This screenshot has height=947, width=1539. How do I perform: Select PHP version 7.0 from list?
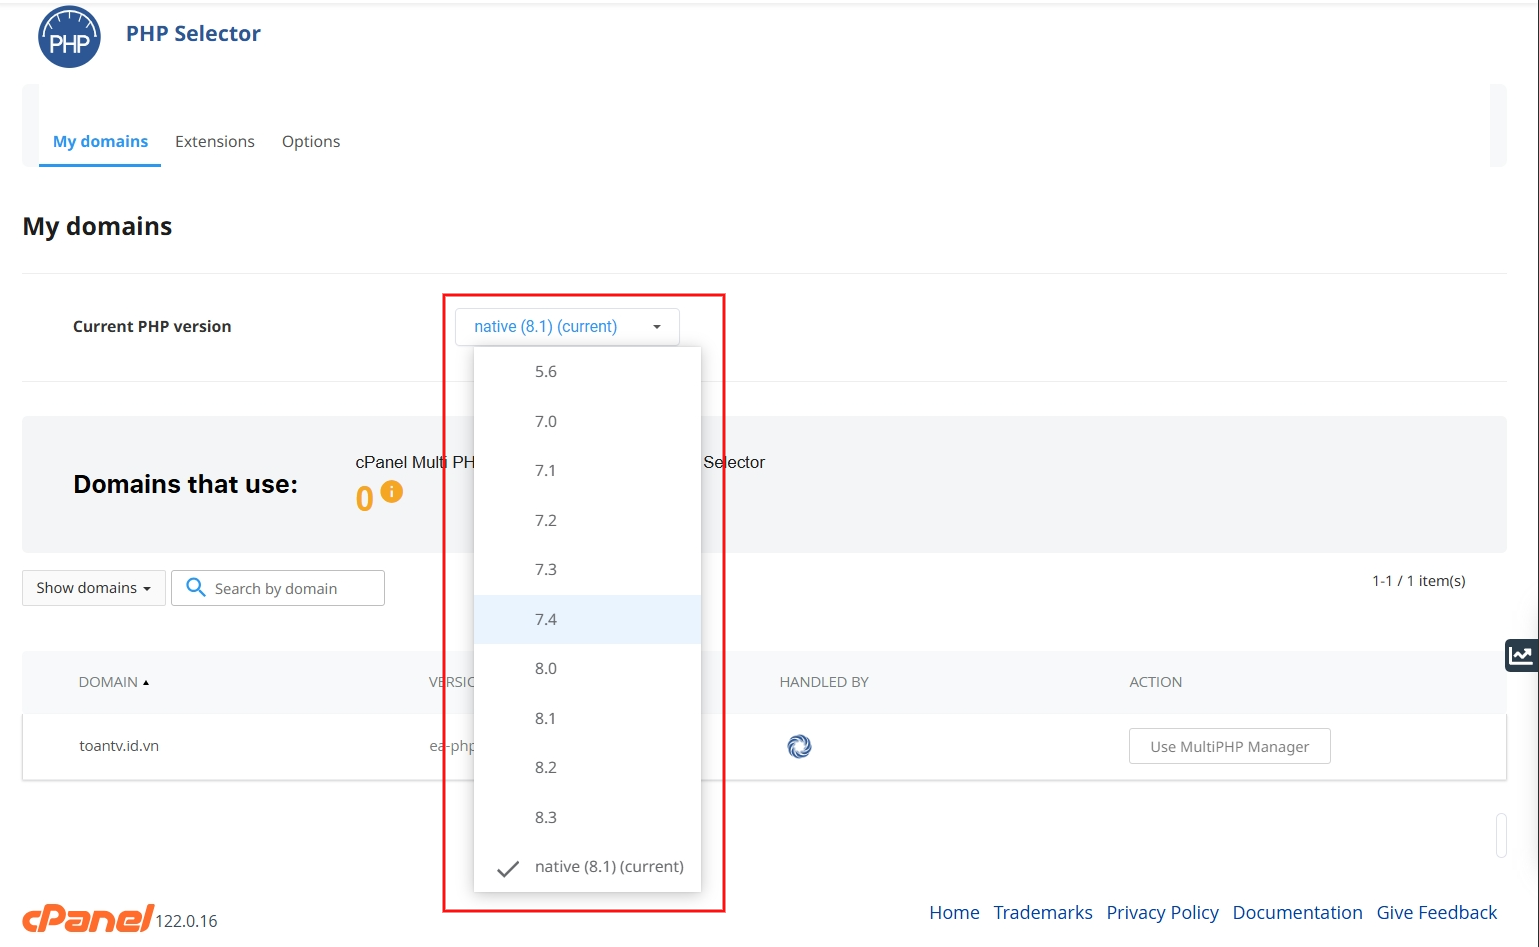(x=587, y=421)
